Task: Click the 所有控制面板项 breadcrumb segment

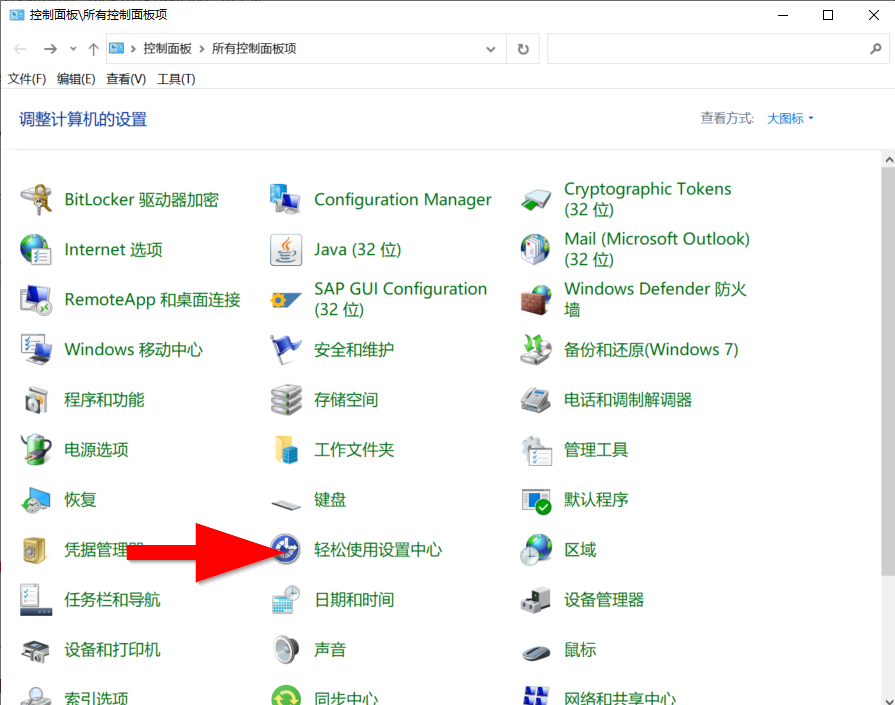Action: click(254, 49)
